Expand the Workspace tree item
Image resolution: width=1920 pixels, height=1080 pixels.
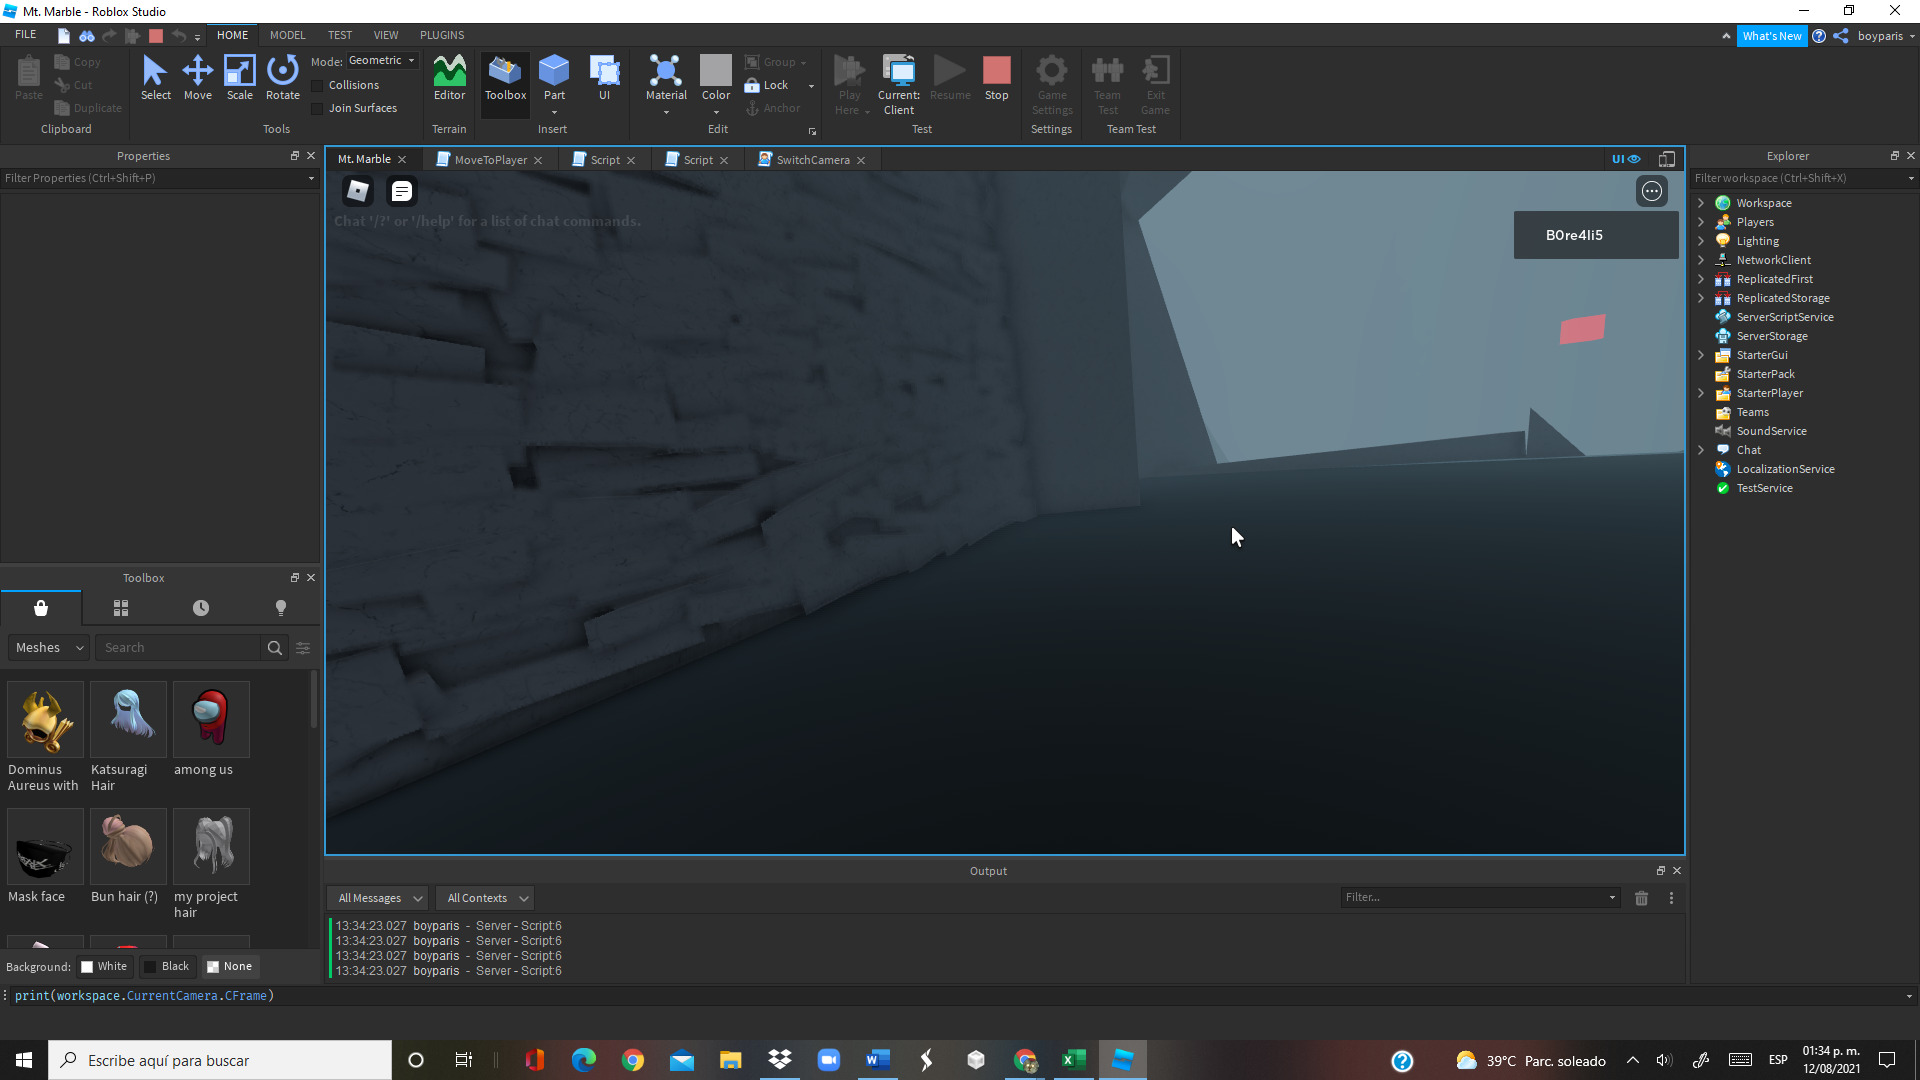[1702, 202]
